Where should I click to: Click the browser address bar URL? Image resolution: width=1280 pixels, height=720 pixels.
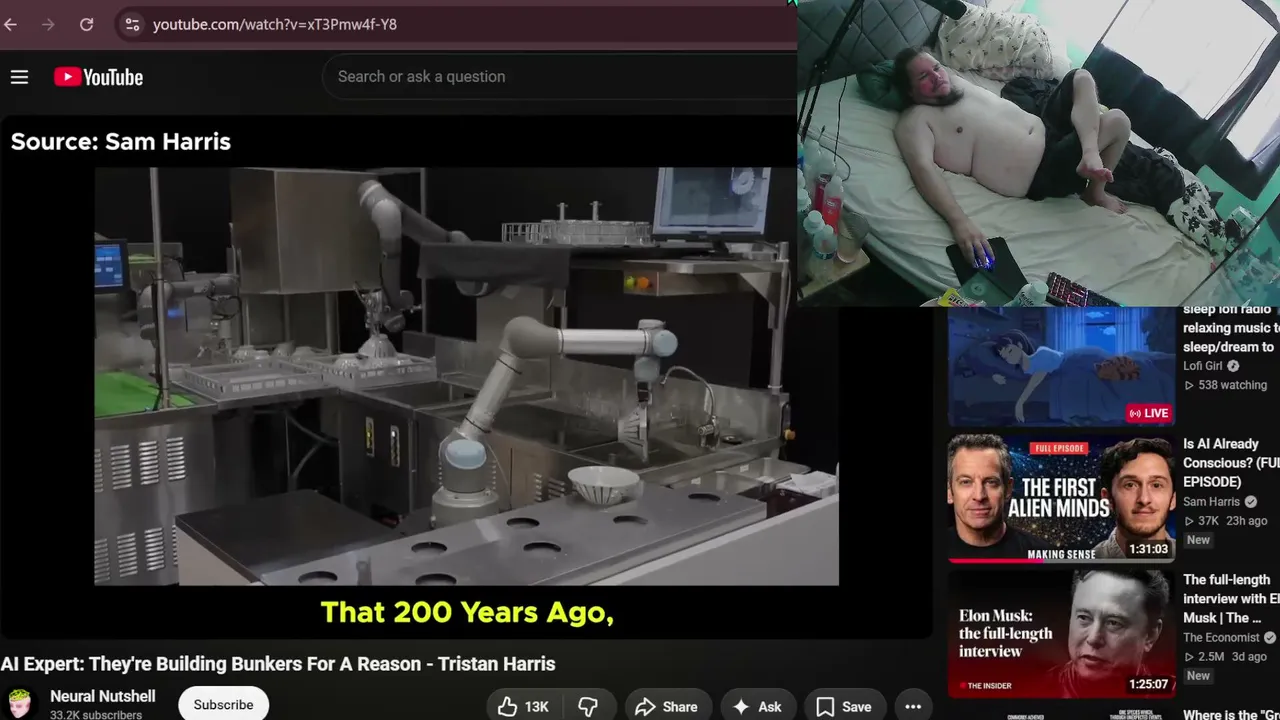tap(275, 24)
